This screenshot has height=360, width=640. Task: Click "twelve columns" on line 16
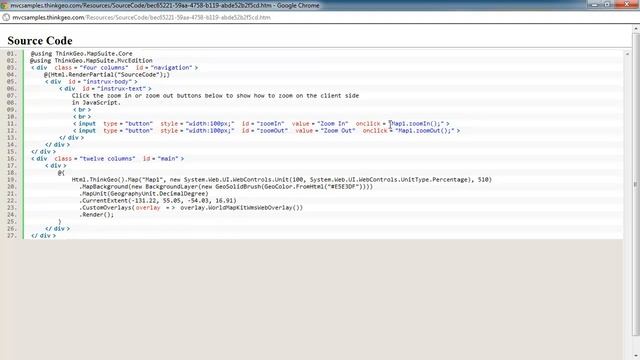(107, 158)
